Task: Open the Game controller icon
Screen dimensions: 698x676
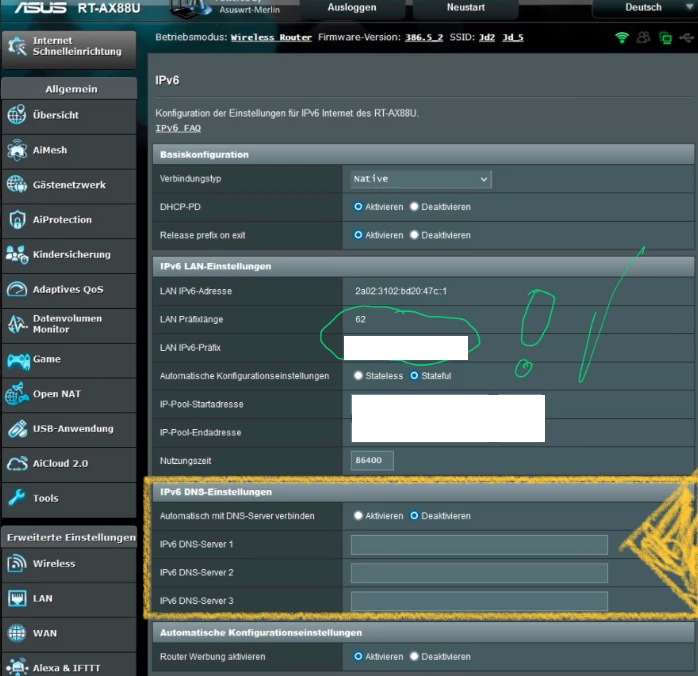Action: tap(18, 360)
